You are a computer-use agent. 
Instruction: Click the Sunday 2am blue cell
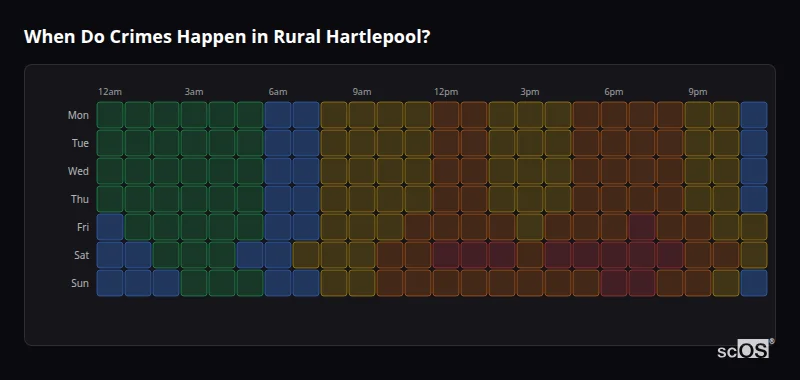[166, 283]
